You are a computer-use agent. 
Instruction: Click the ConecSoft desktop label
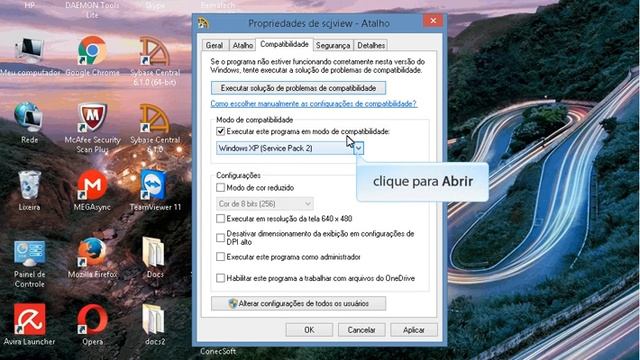coord(218,351)
